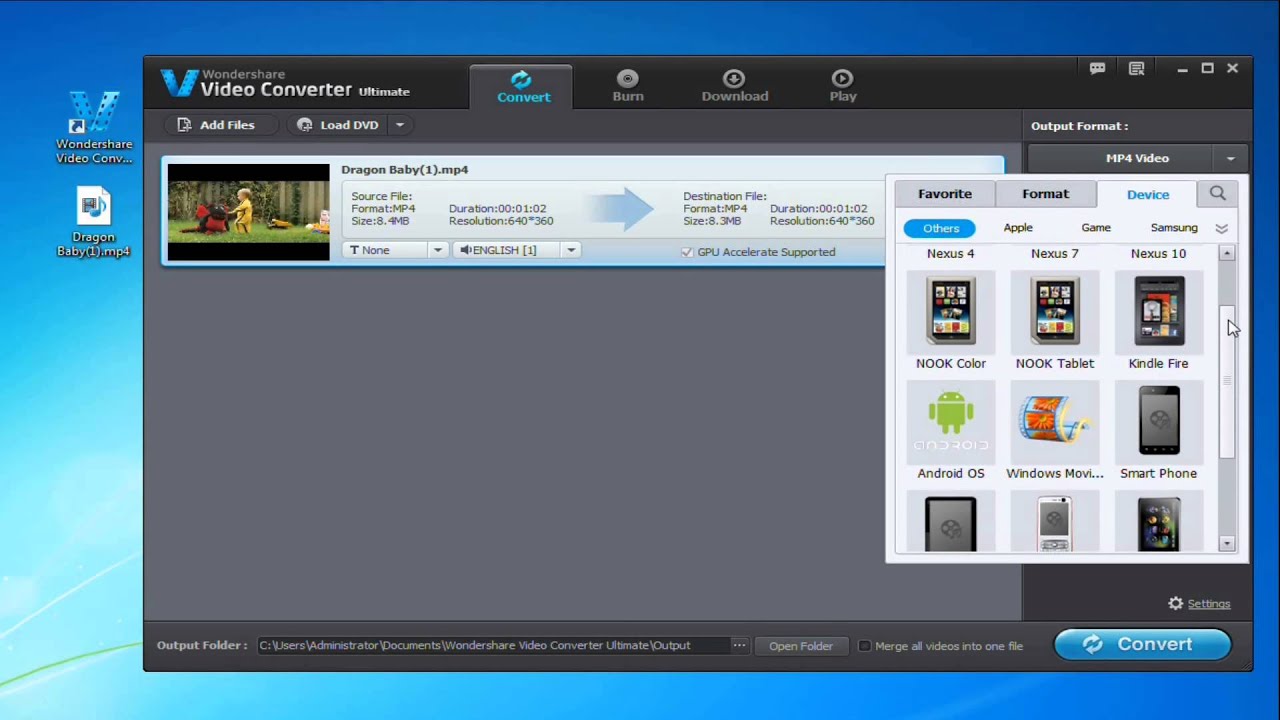
Task: Click the output folder browse ellipsis button
Action: [739, 645]
